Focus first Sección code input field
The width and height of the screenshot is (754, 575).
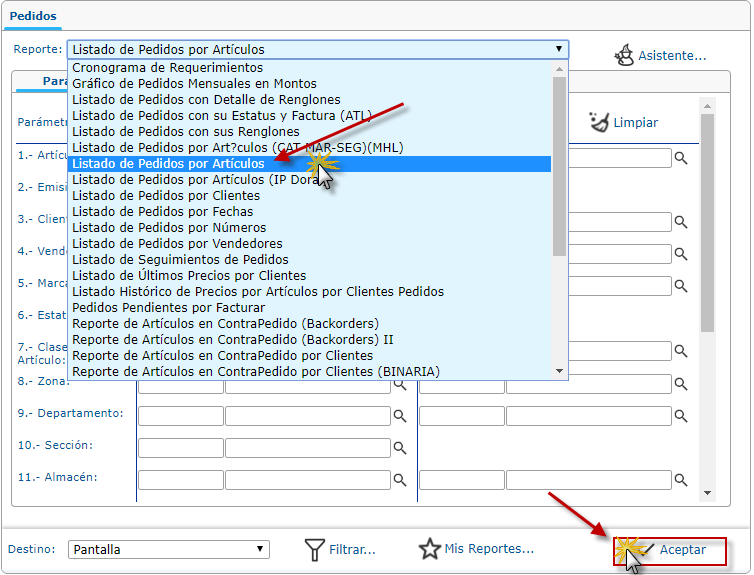coord(181,448)
